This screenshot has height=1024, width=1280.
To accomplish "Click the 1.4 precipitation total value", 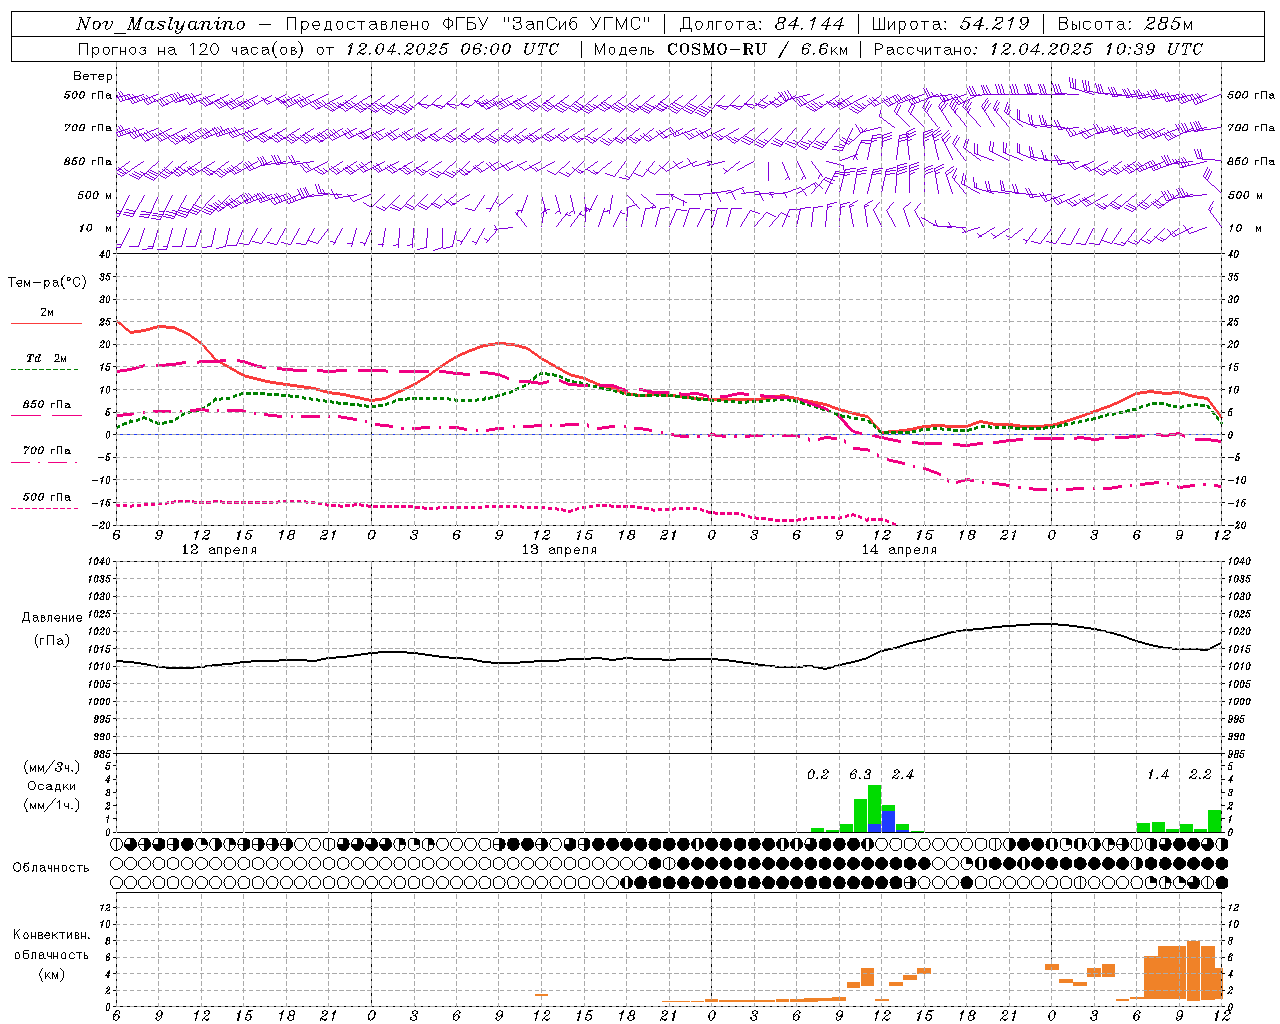I will click(1158, 774).
